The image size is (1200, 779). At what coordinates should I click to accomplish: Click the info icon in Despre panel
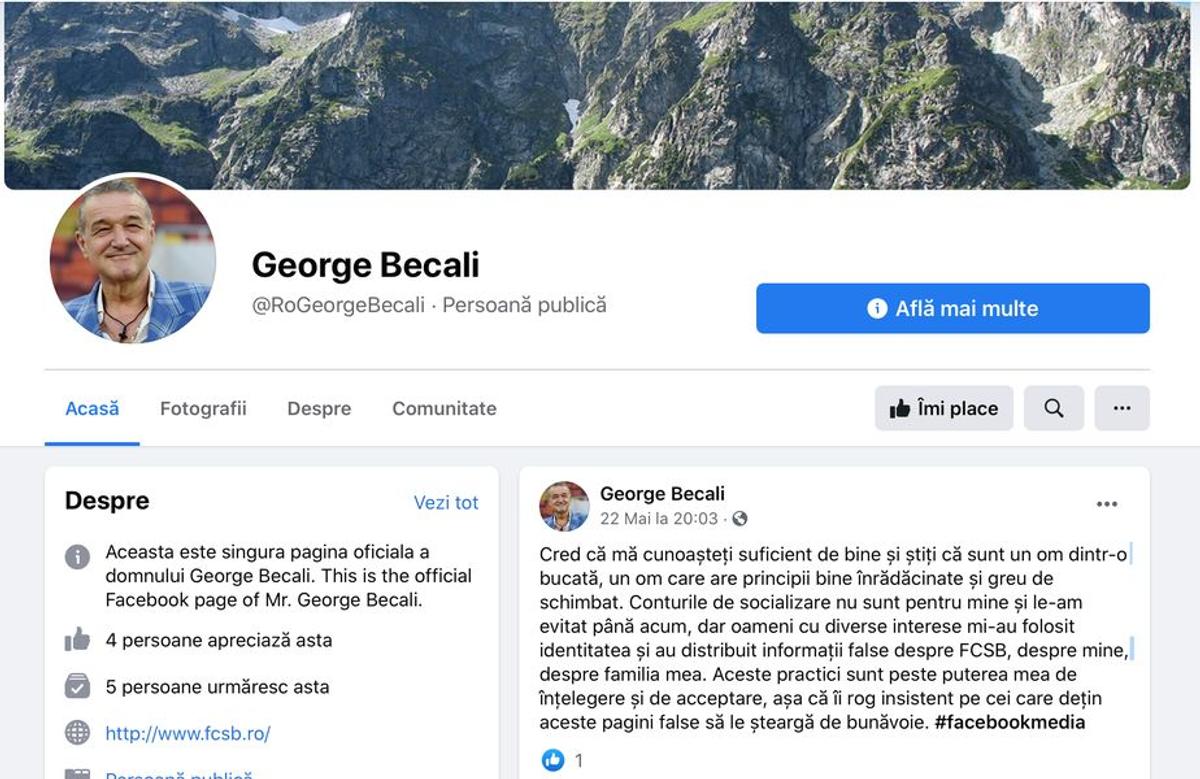pos(77,557)
